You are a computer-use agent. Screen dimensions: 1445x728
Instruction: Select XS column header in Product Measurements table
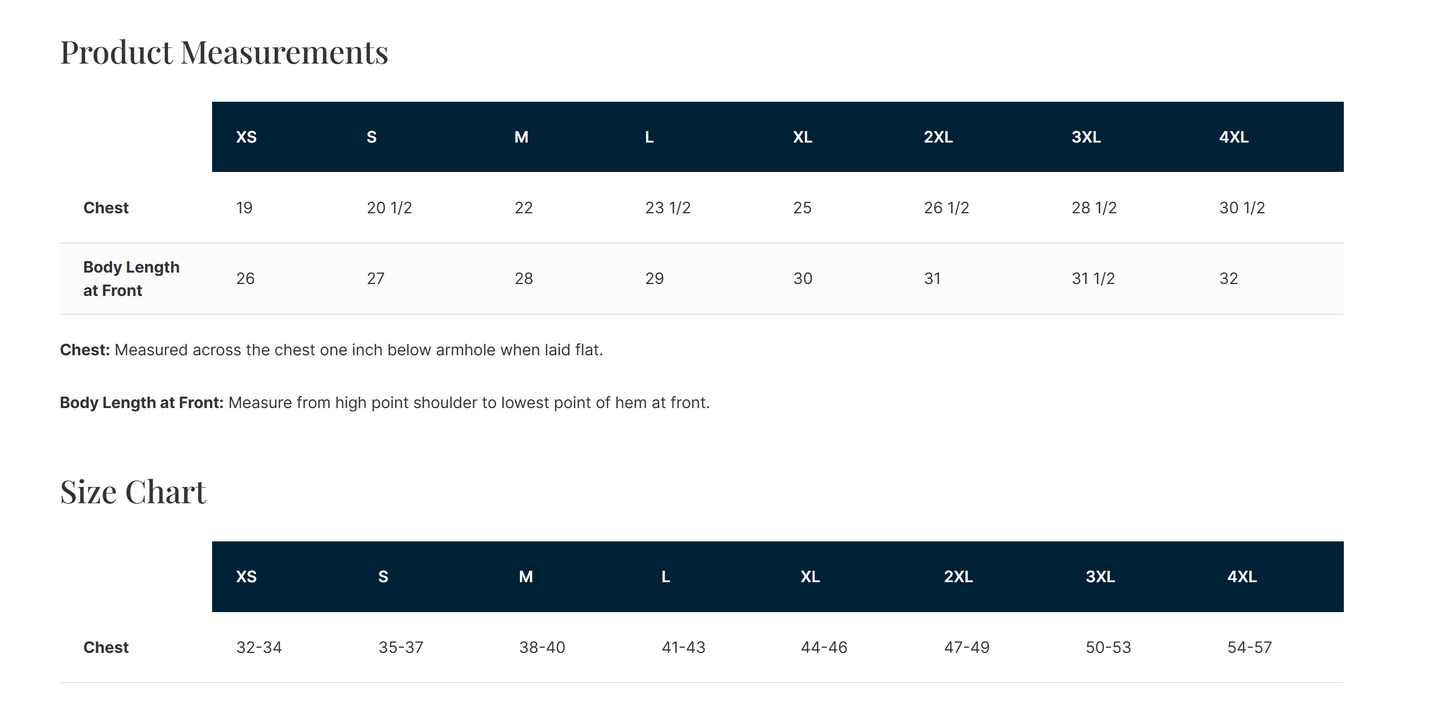[246, 137]
